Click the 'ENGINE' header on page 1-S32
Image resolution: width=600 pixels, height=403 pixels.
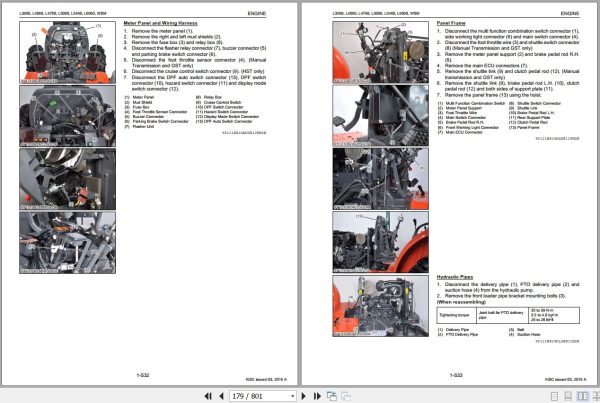click(256, 13)
